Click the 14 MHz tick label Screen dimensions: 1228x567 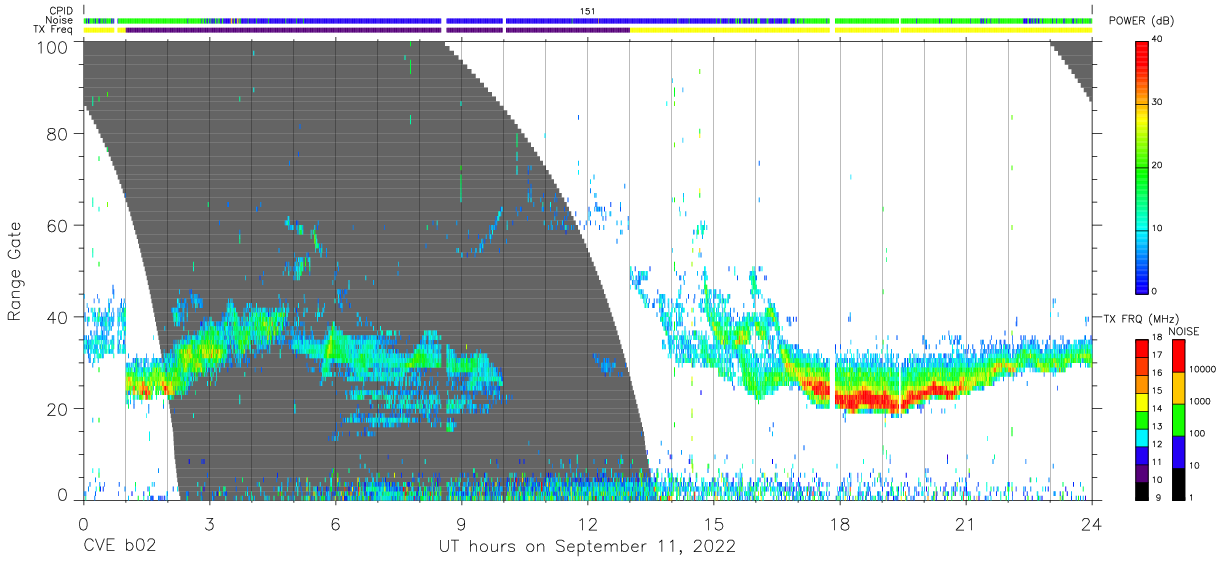coord(1158,409)
